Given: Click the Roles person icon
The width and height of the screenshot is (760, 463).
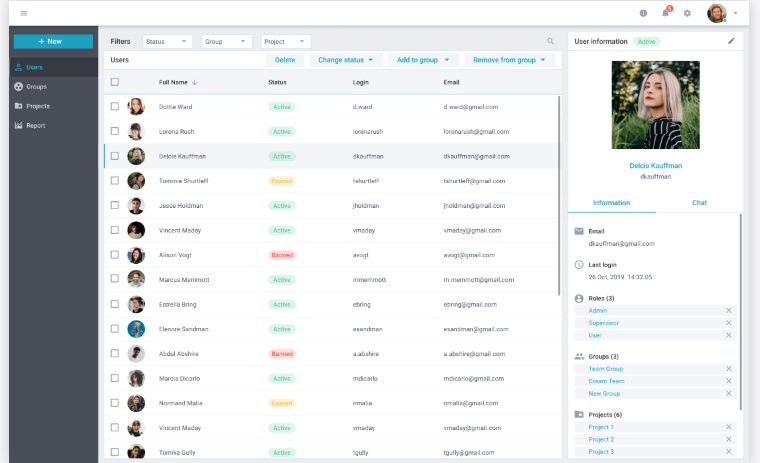Looking at the screenshot, I should click(x=579, y=298).
